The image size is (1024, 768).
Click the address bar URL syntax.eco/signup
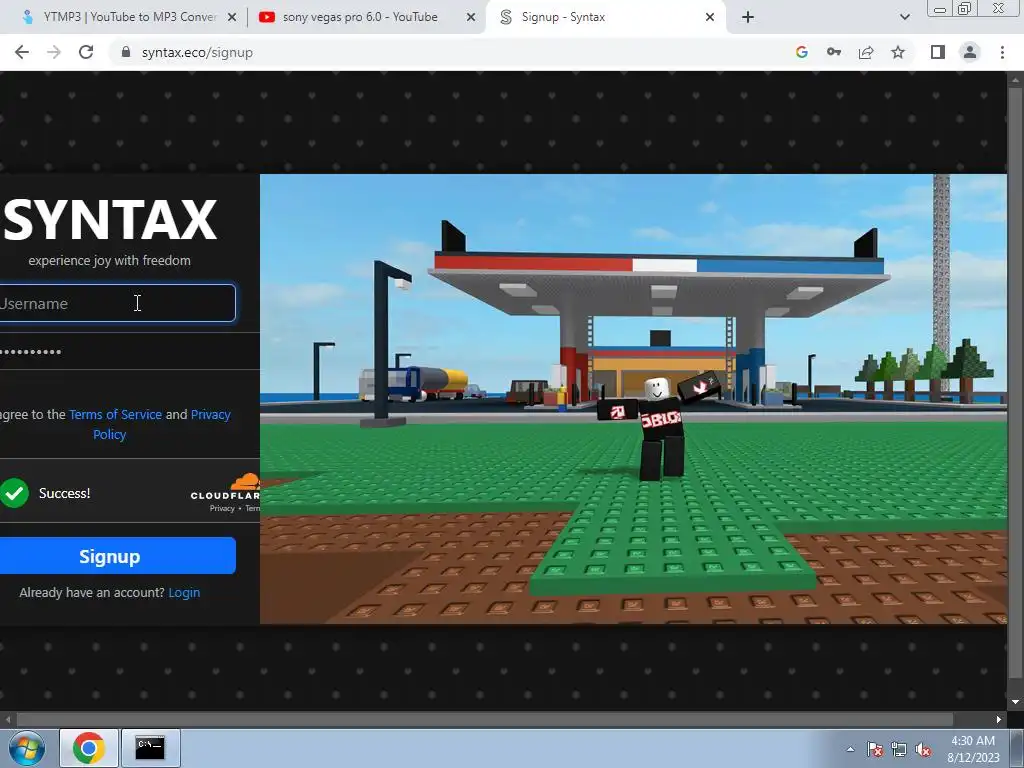197,52
